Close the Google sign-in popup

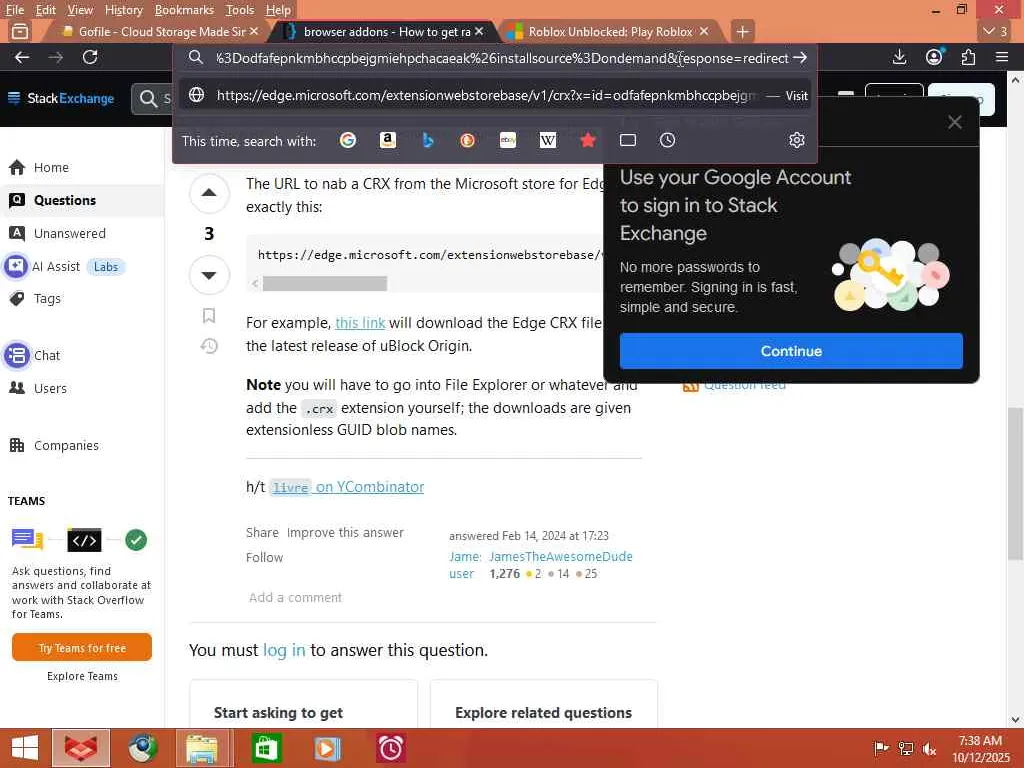pyautogui.click(x=955, y=122)
